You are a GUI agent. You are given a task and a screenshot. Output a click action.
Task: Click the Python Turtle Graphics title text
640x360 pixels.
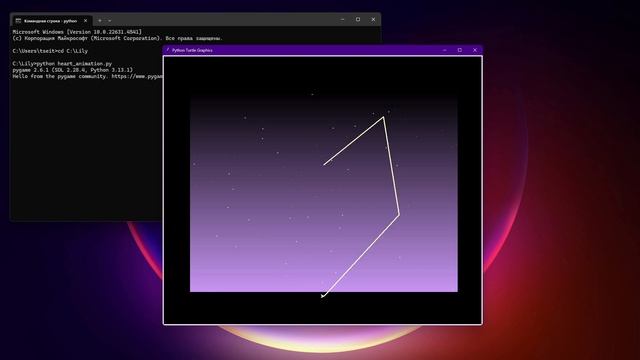tap(192, 50)
